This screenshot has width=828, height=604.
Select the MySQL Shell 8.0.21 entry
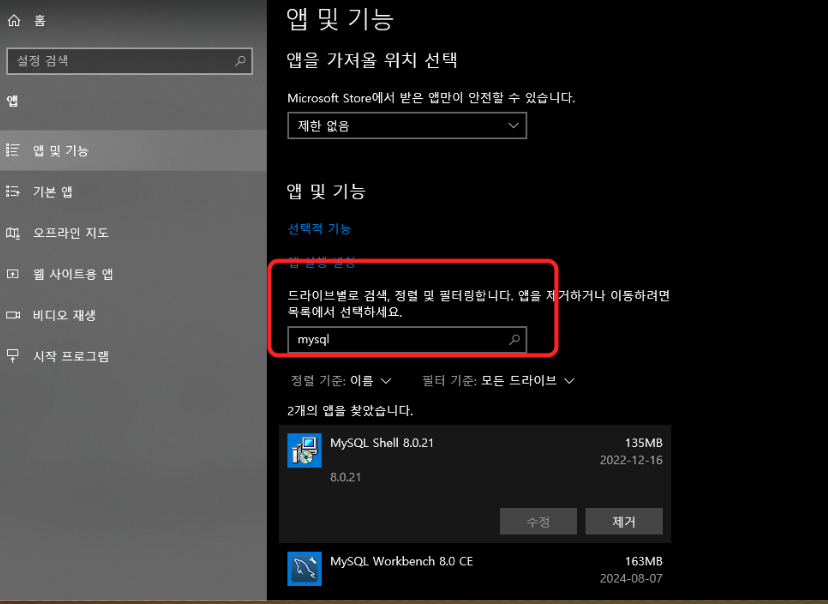pyautogui.click(x=475, y=484)
